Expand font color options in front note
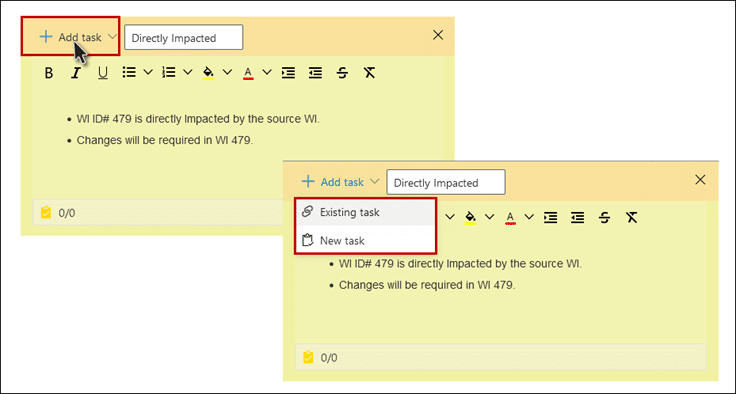This screenshot has width=736, height=394. pos(529,217)
